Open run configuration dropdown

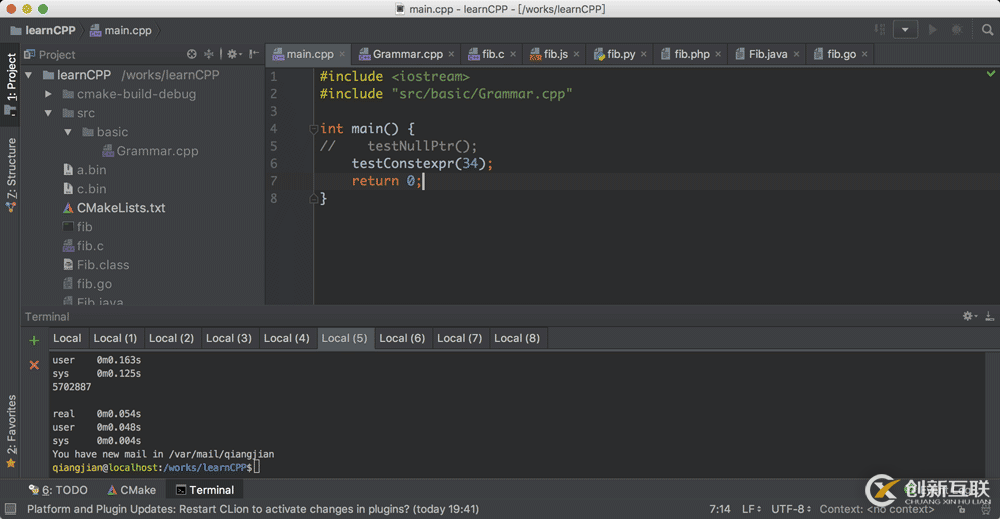point(905,29)
